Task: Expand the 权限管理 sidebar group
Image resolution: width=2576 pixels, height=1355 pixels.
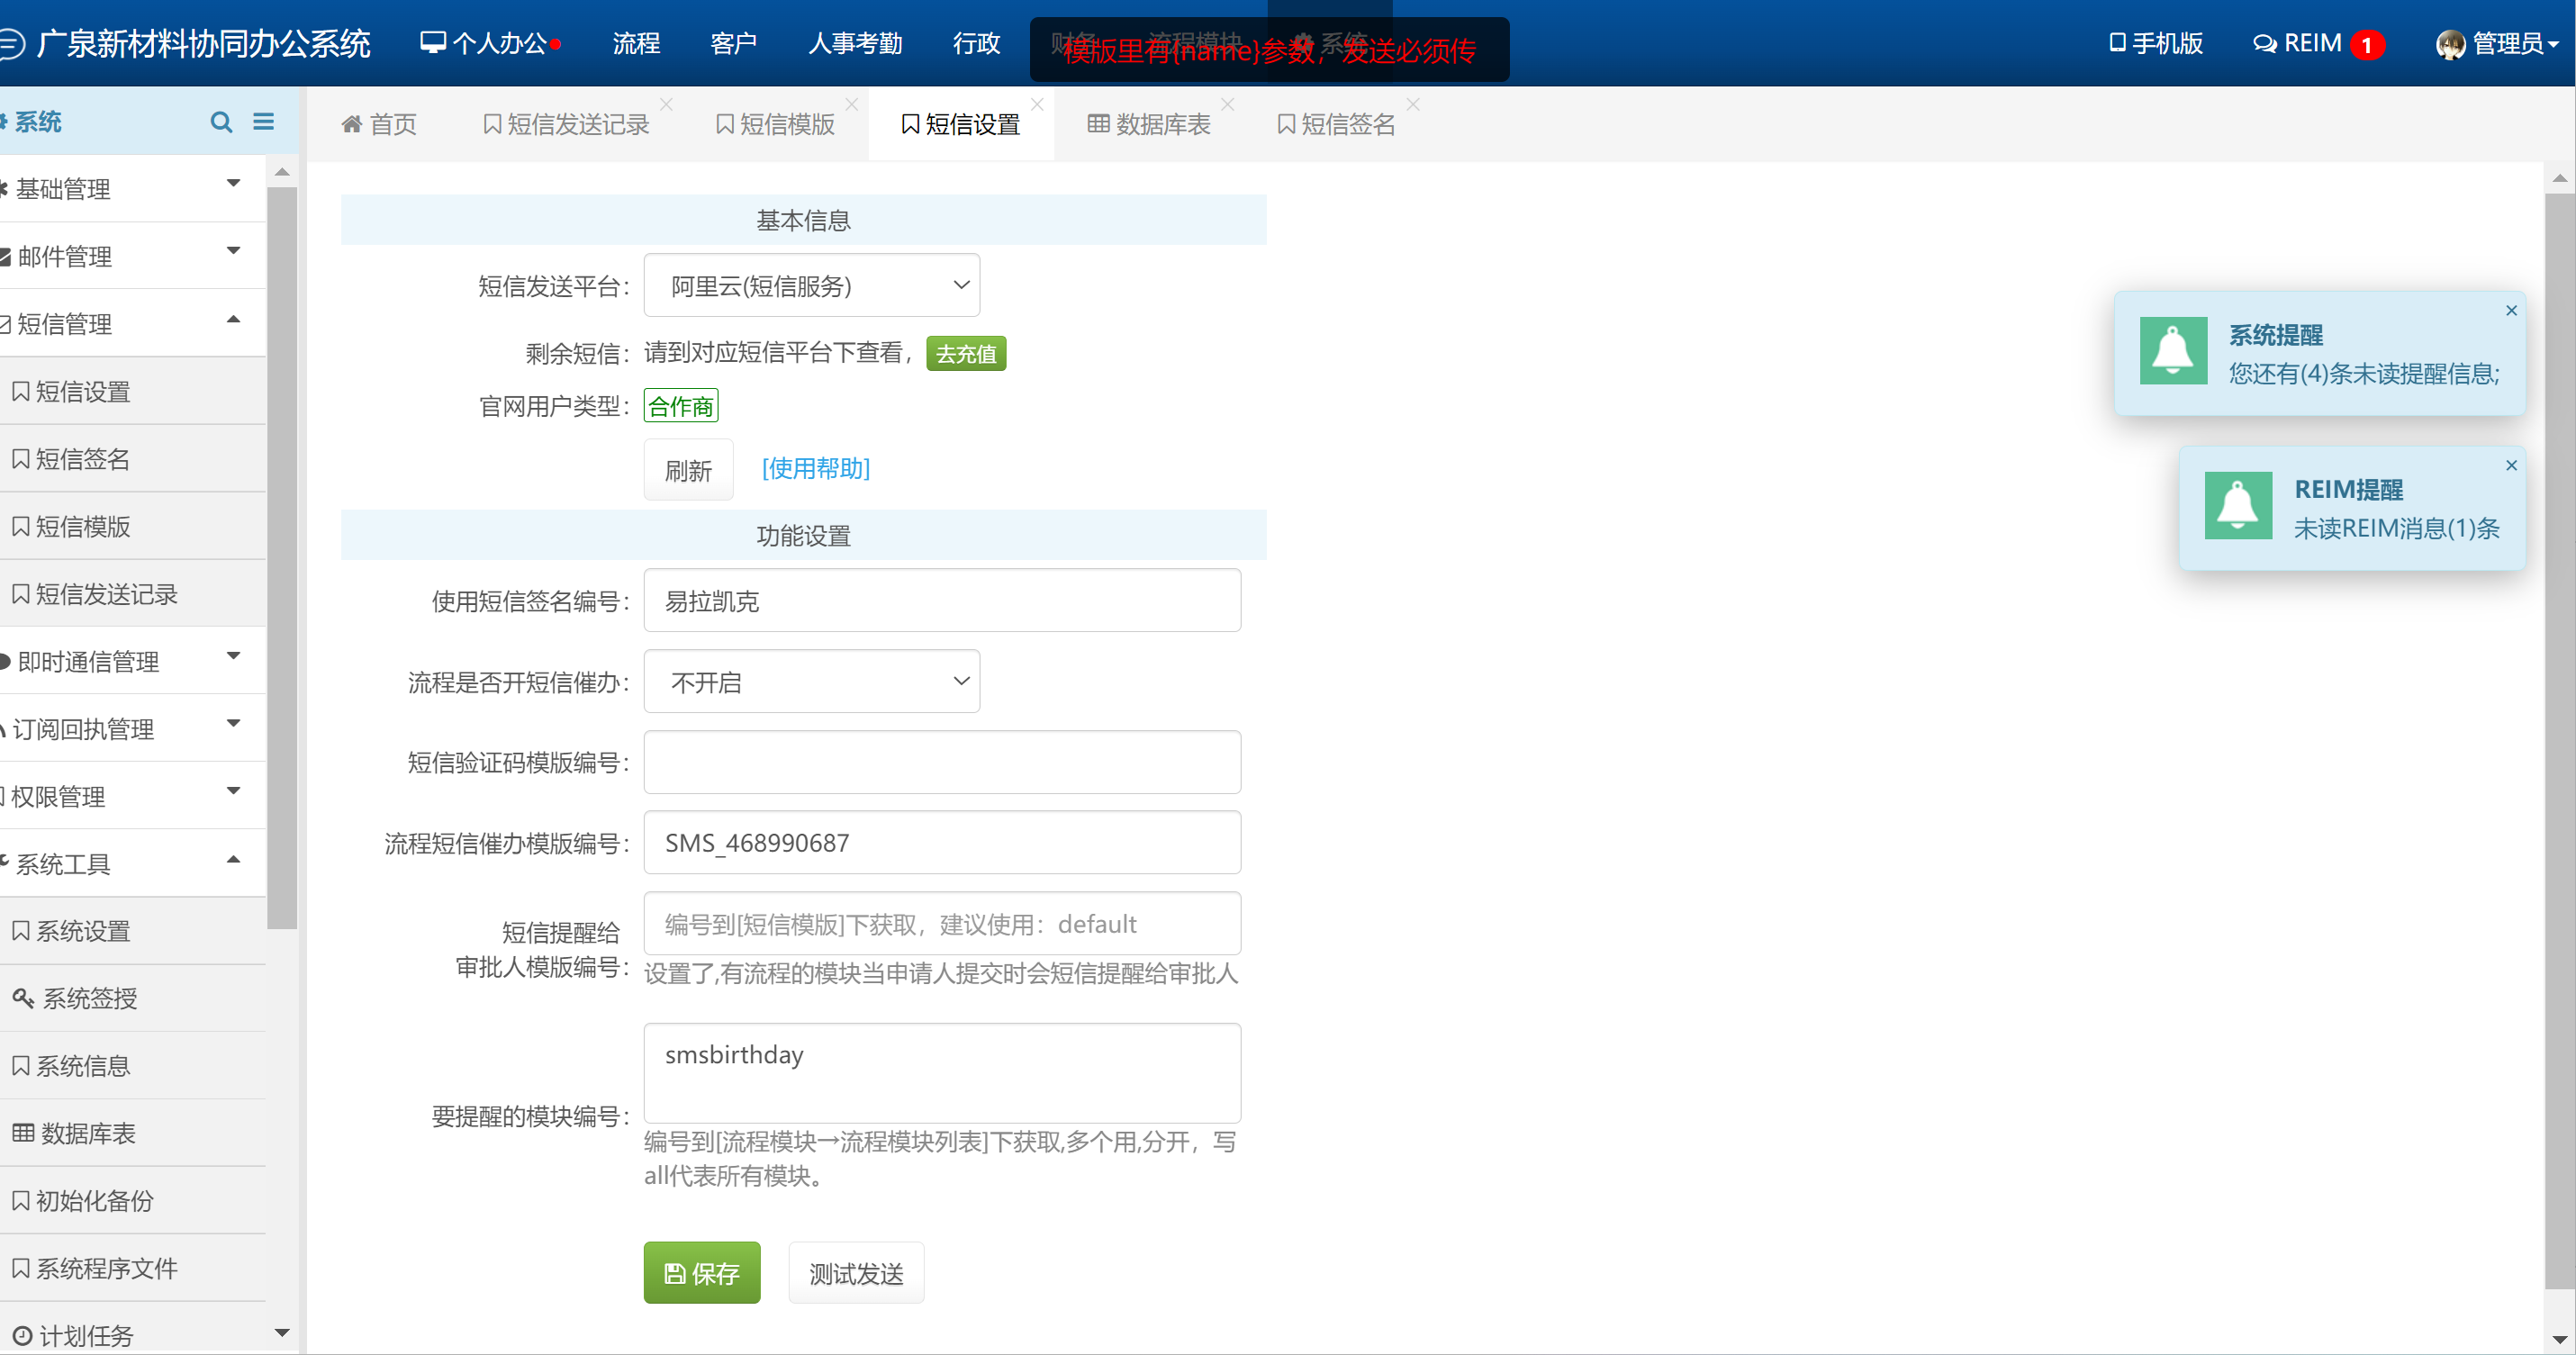Action: 132,796
